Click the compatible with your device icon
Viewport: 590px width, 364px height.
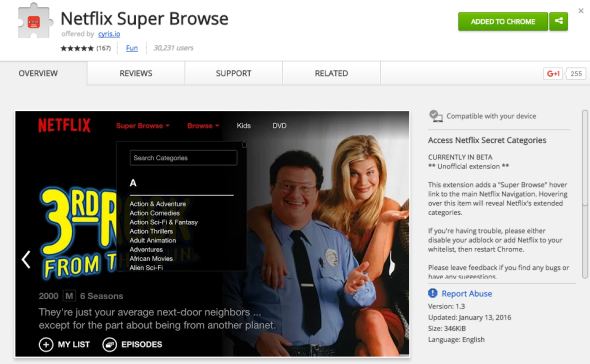(436, 116)
